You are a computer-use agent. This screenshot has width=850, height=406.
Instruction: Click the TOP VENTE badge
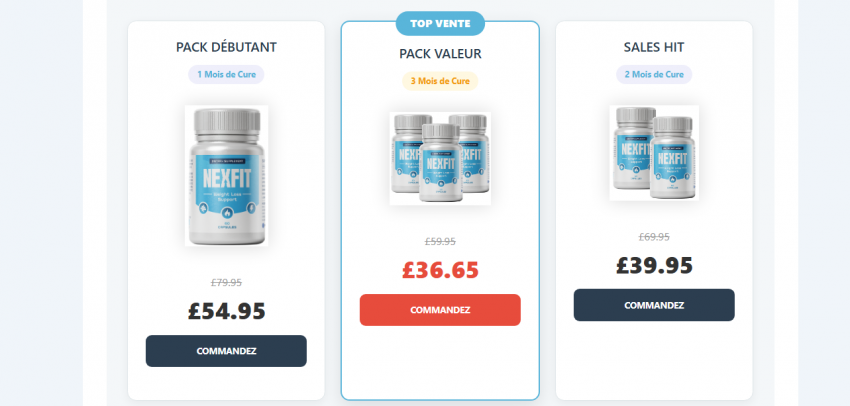440,24
